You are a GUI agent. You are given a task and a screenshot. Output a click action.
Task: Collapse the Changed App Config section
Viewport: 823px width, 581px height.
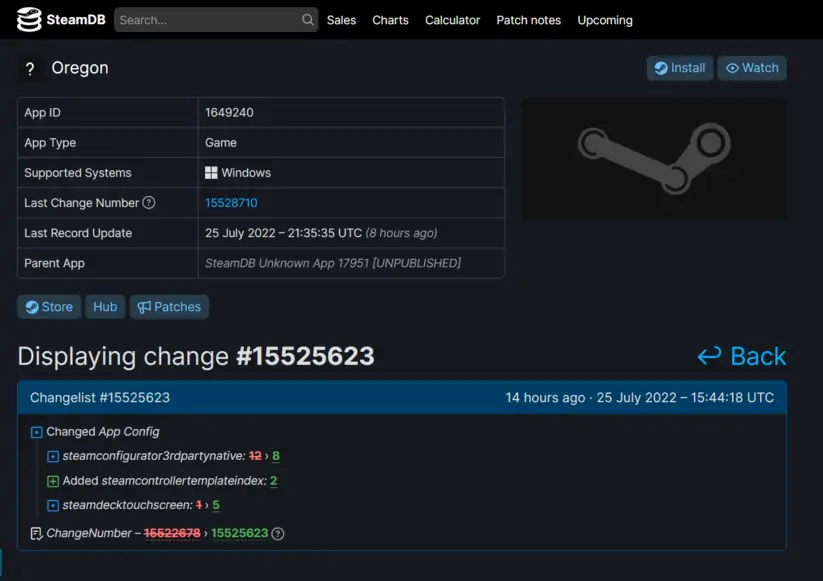tap(37, 432)
